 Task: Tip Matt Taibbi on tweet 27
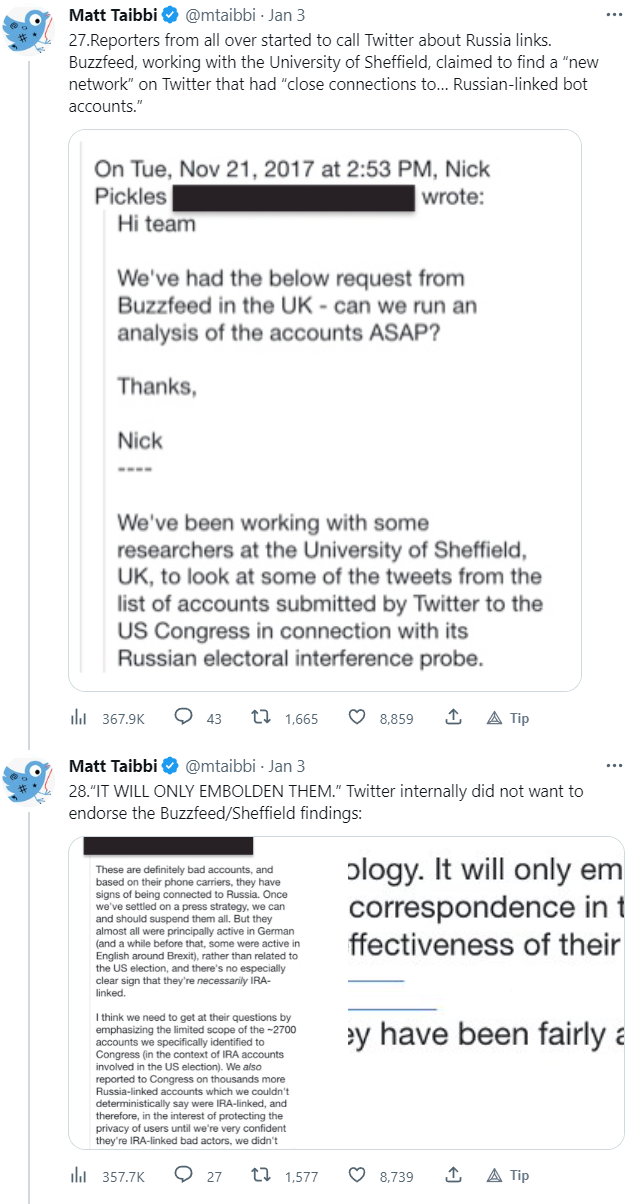pos(508,718)
